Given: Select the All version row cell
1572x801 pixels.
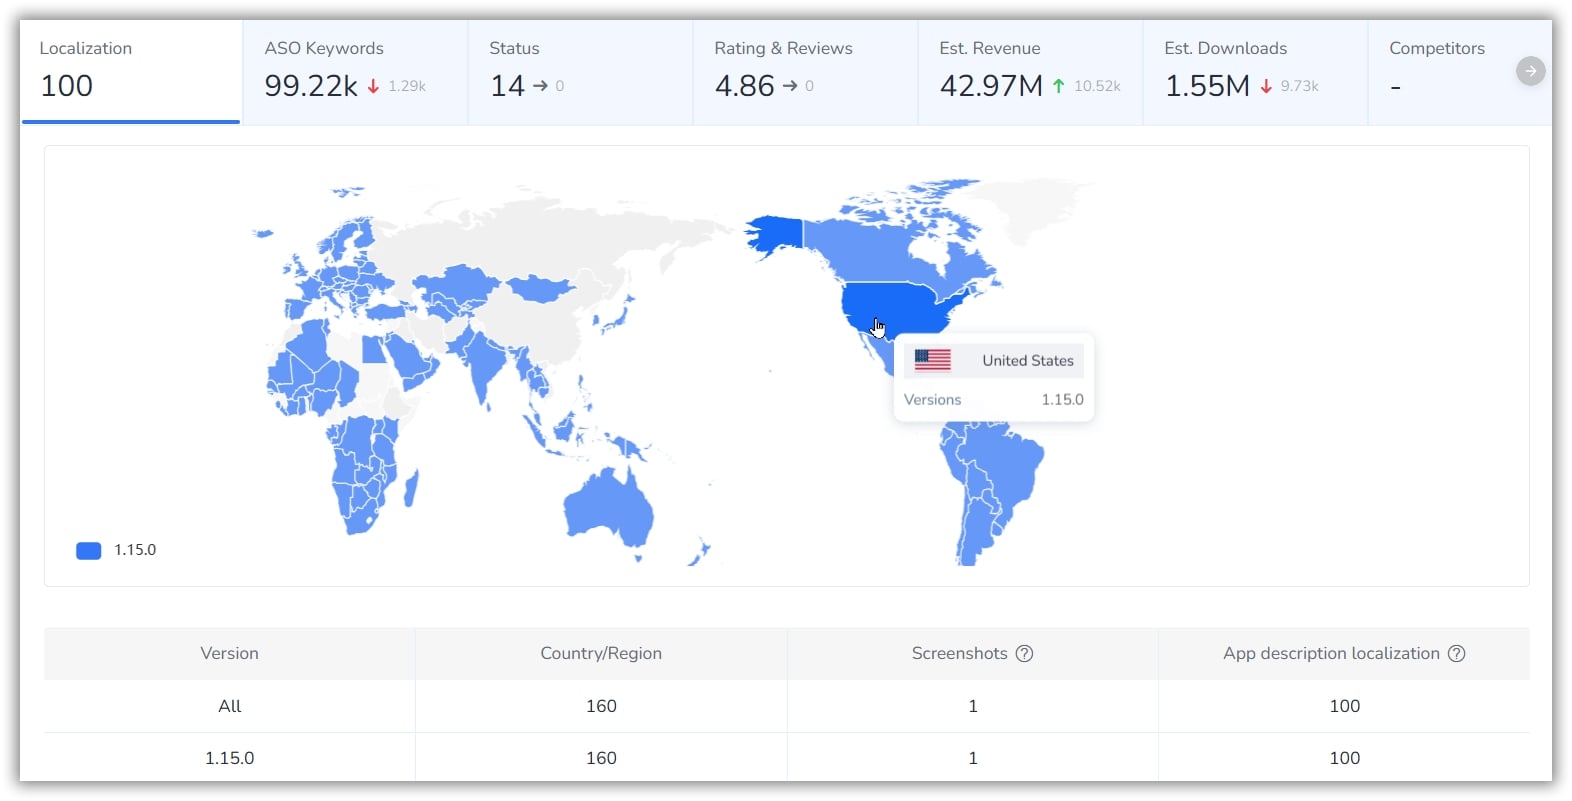Looking at the screenshot, I should [x=230, y=706].
